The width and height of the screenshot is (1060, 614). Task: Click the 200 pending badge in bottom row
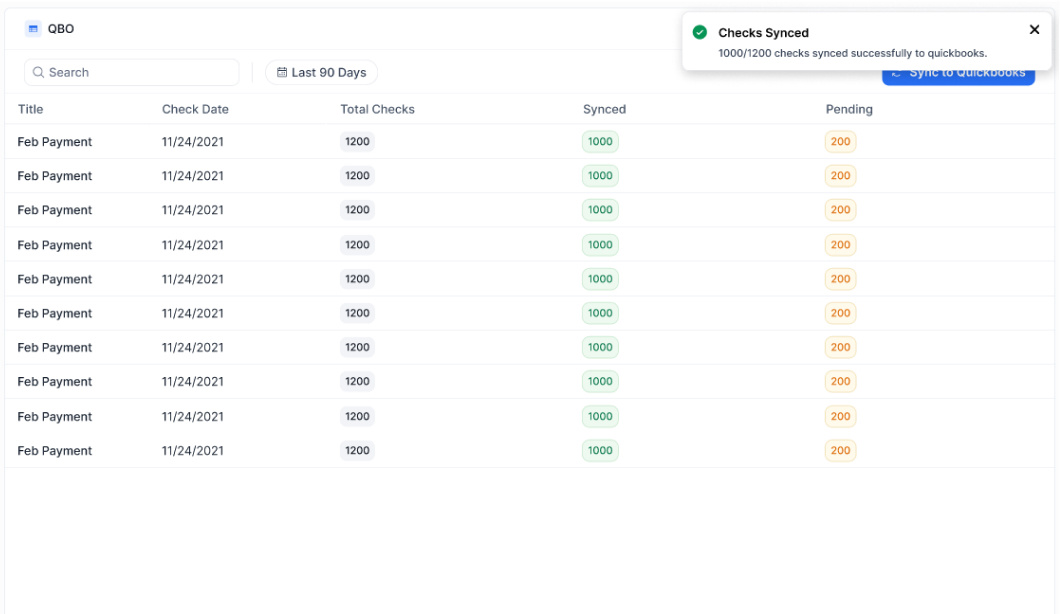(x=840, y=450)
